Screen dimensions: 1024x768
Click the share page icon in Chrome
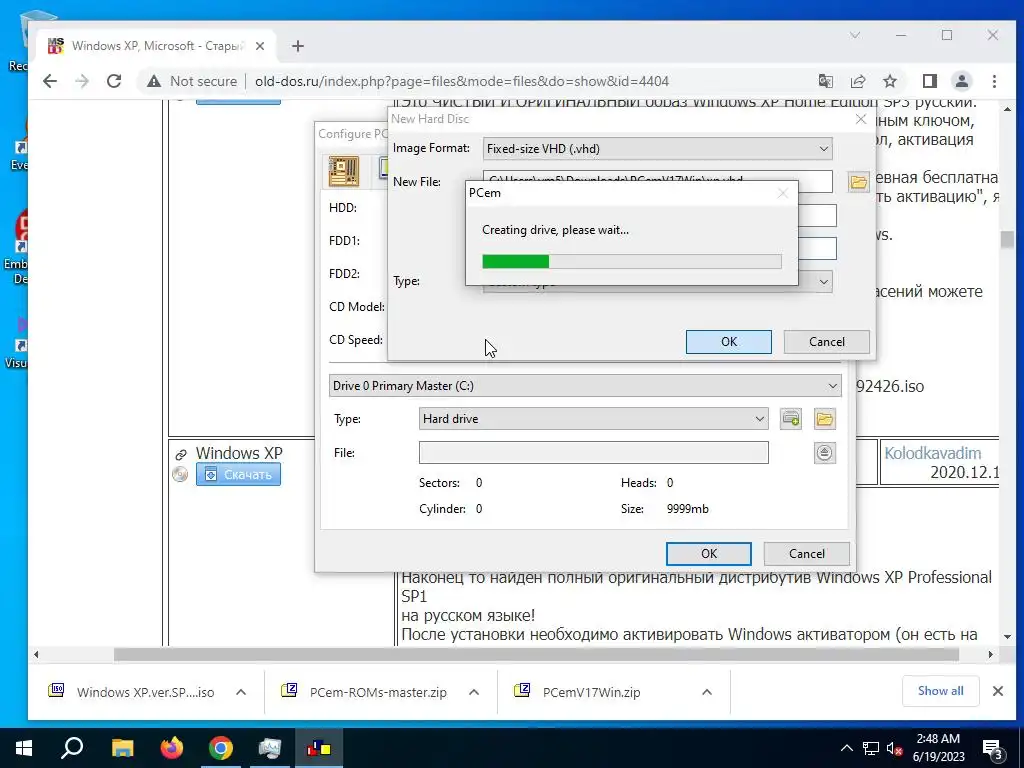point(857,81)
